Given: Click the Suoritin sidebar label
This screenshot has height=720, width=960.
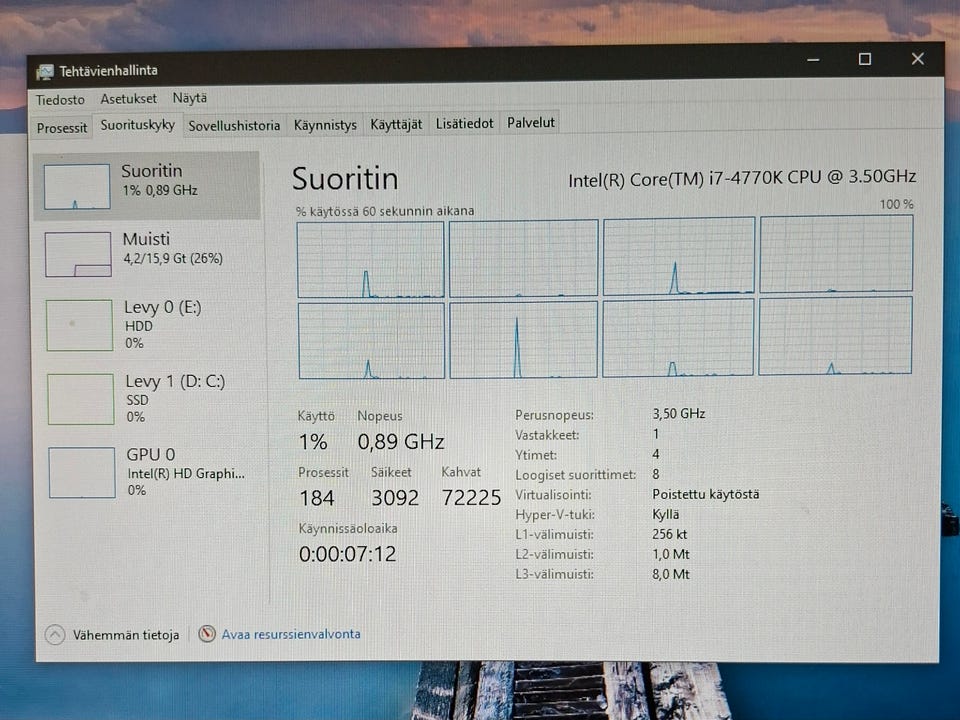Looking at the screenshot, I should [x=152, y=171].
